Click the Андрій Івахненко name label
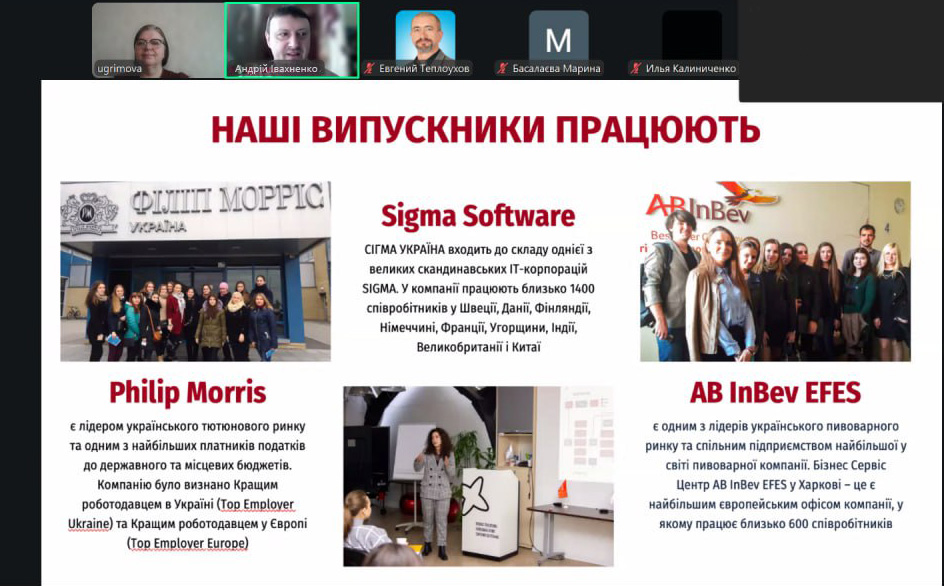 (276, 69)
